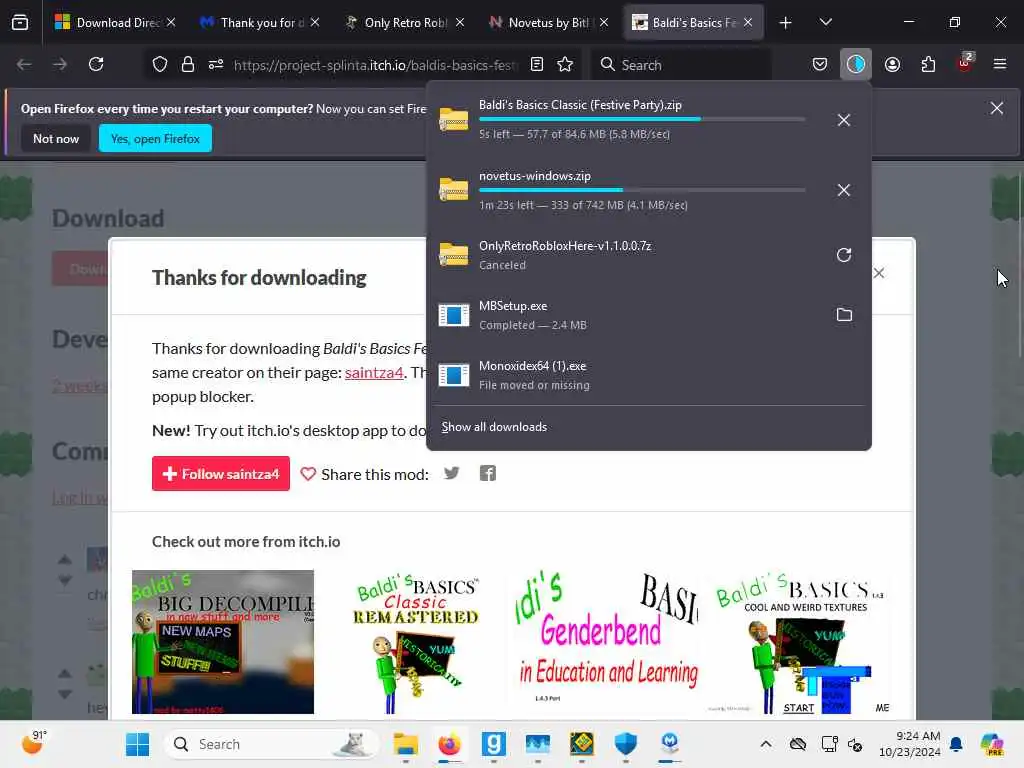Open the Windows Start menu
The image size is (1024, 768).
tap(137, 744)
